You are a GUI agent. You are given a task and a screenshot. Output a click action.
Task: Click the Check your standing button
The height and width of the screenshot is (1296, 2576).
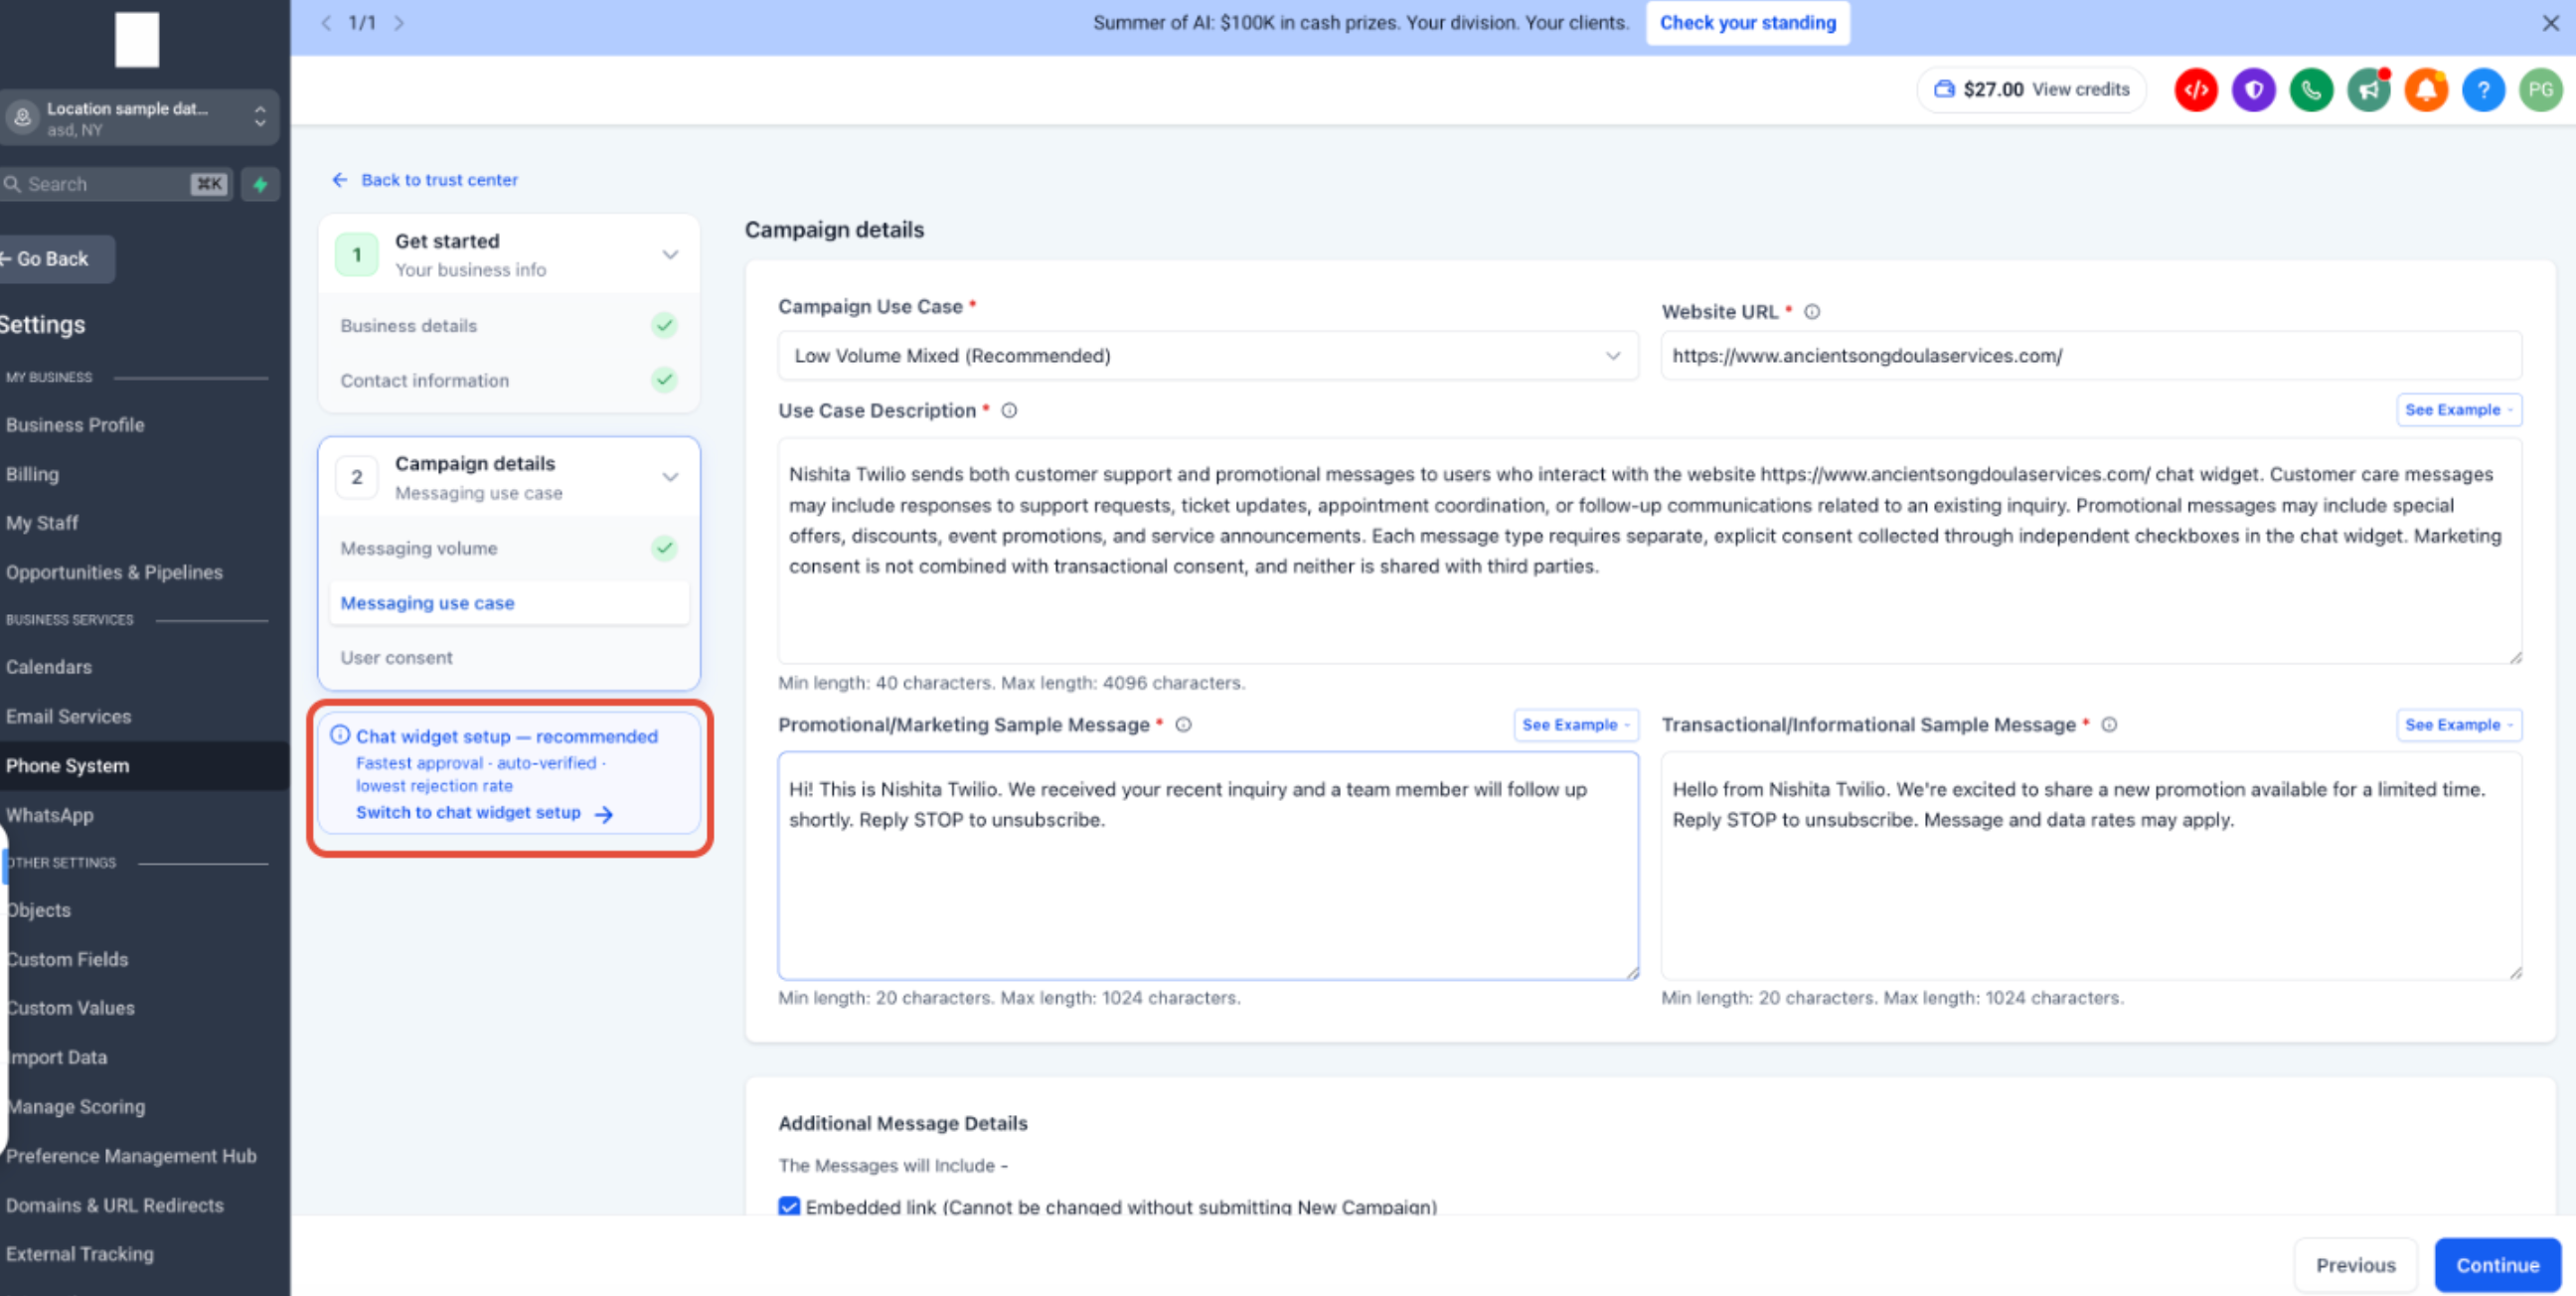1747,23
